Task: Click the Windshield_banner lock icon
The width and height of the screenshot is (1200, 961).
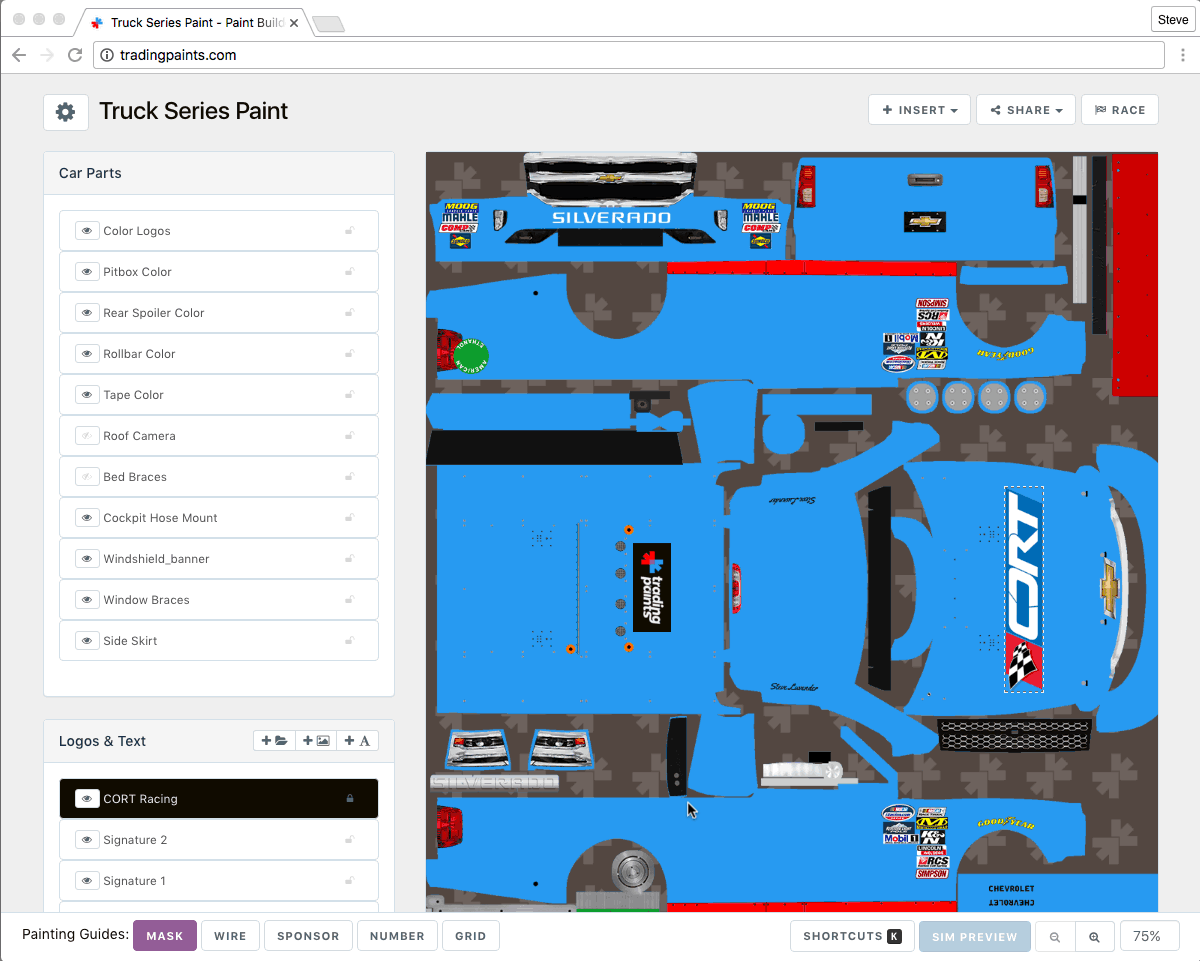Action: (350, 559)
